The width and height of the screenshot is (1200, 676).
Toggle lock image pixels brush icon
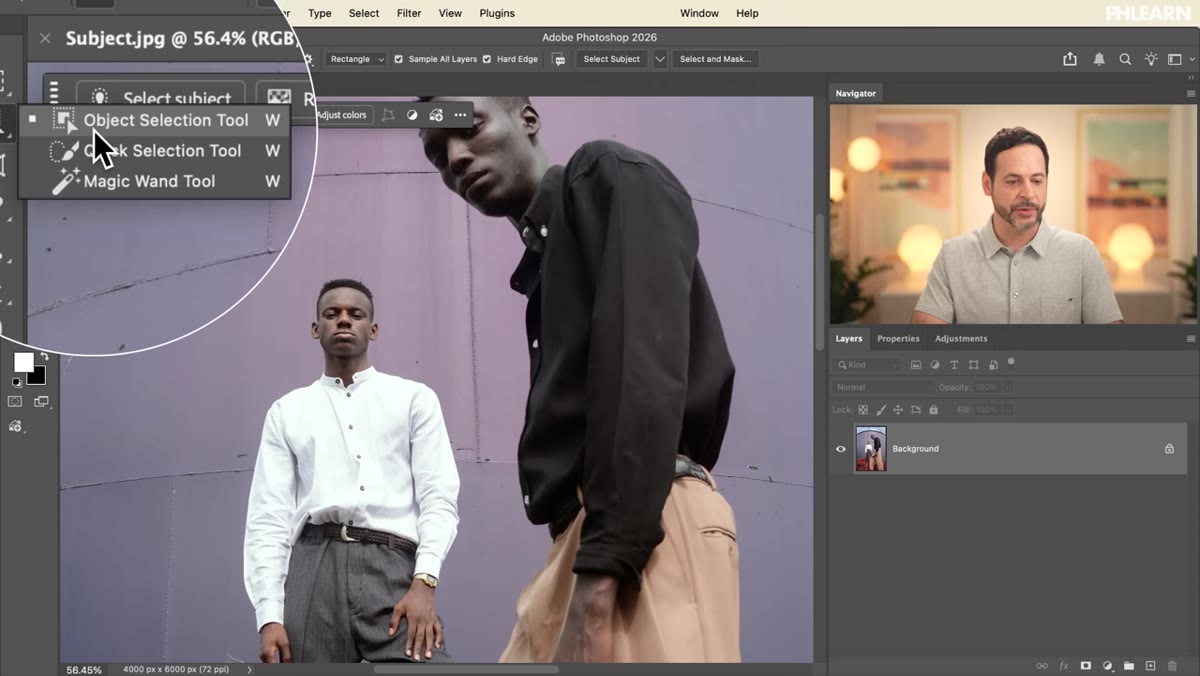coord(881,410)
